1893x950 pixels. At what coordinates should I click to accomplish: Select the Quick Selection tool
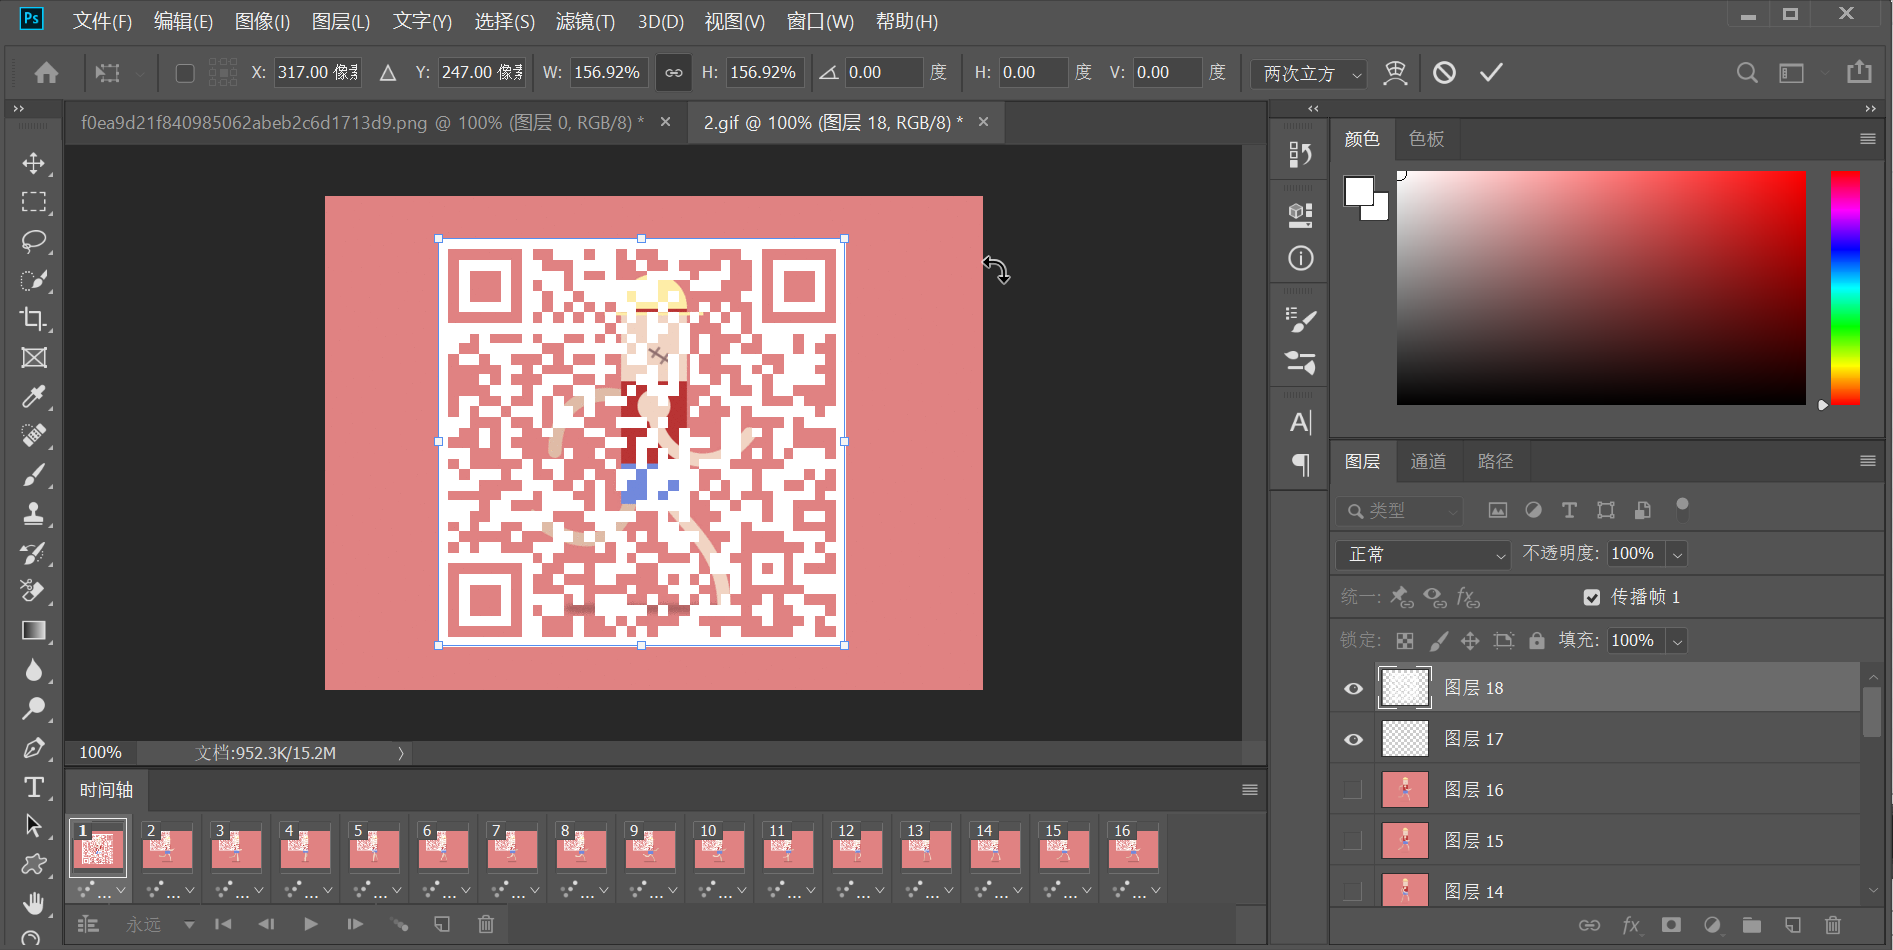click(34, 280)
